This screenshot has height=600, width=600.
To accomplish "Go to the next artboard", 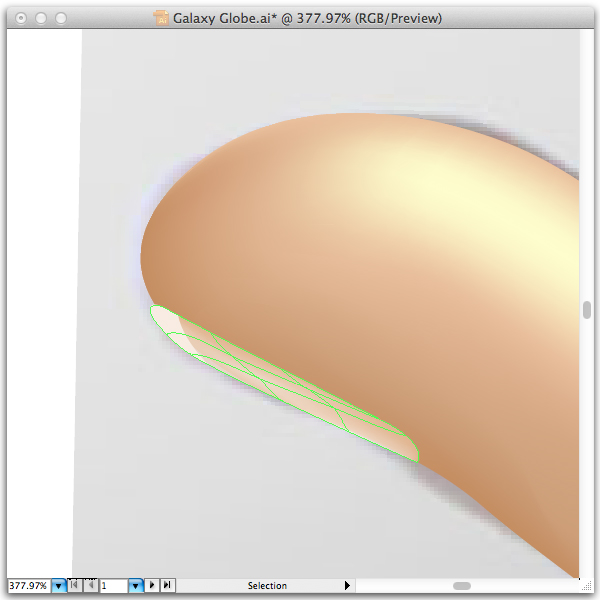I will coord(152,585).
